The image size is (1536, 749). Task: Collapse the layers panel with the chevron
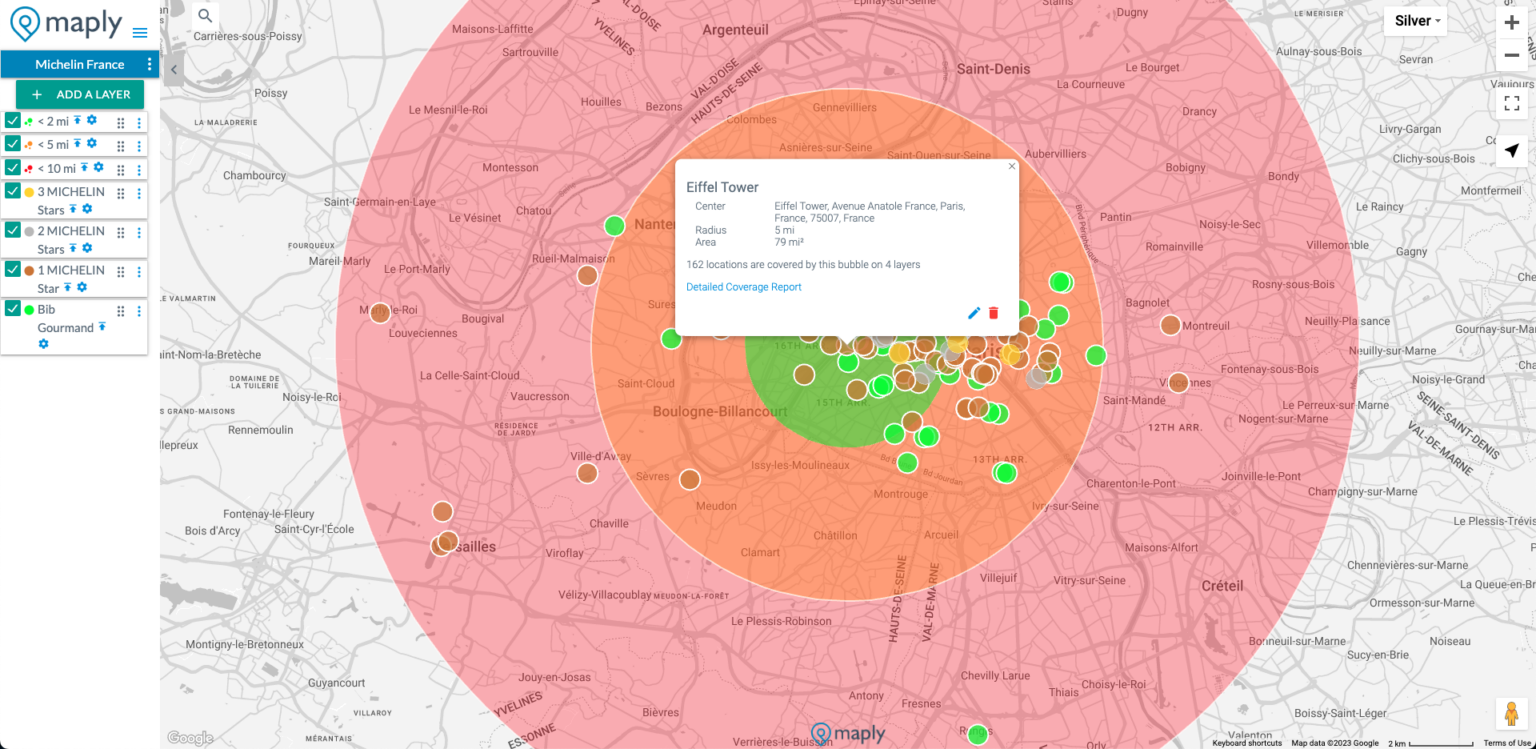(x=174, y=69)
